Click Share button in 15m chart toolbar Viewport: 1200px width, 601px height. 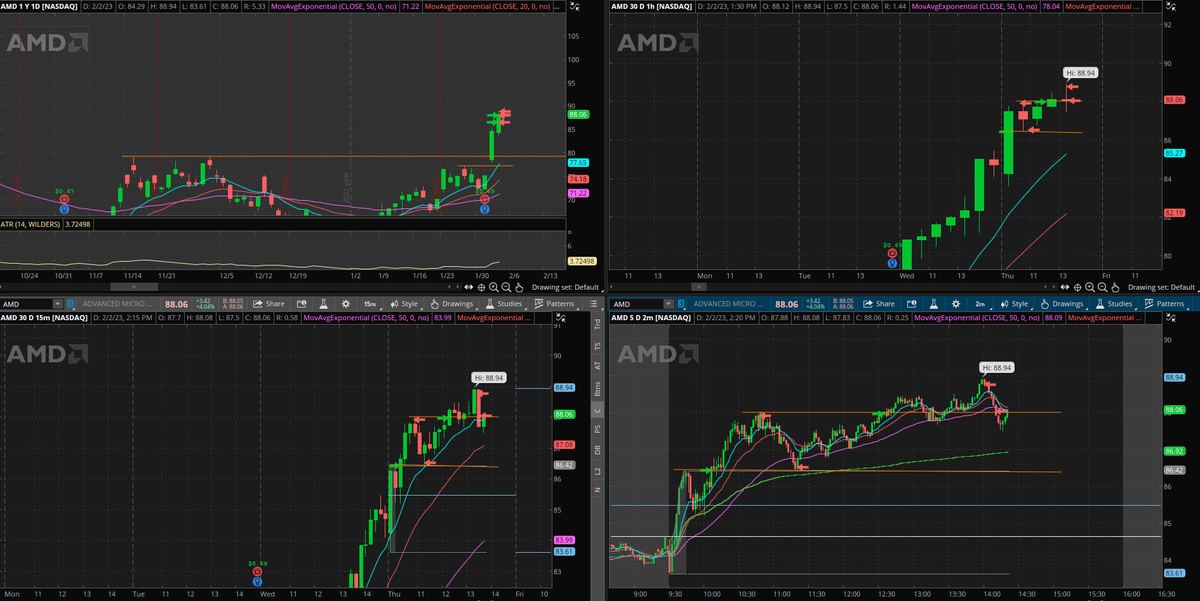268,304
